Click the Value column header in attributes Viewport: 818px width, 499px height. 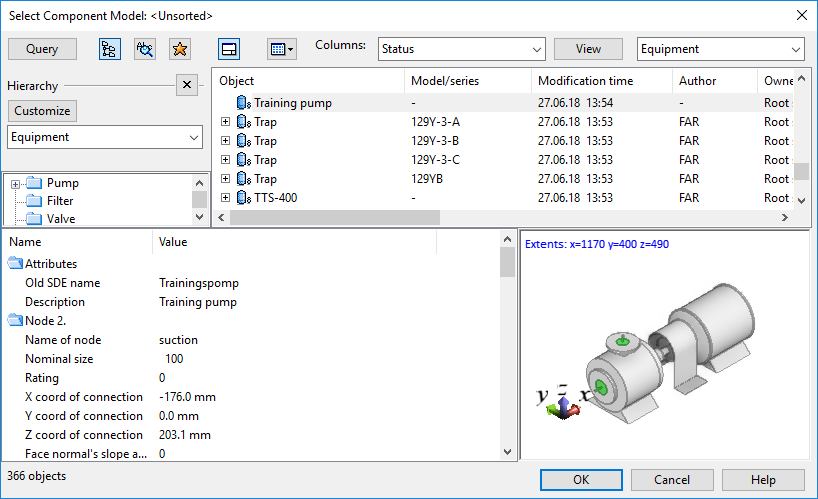pos(295,242)
